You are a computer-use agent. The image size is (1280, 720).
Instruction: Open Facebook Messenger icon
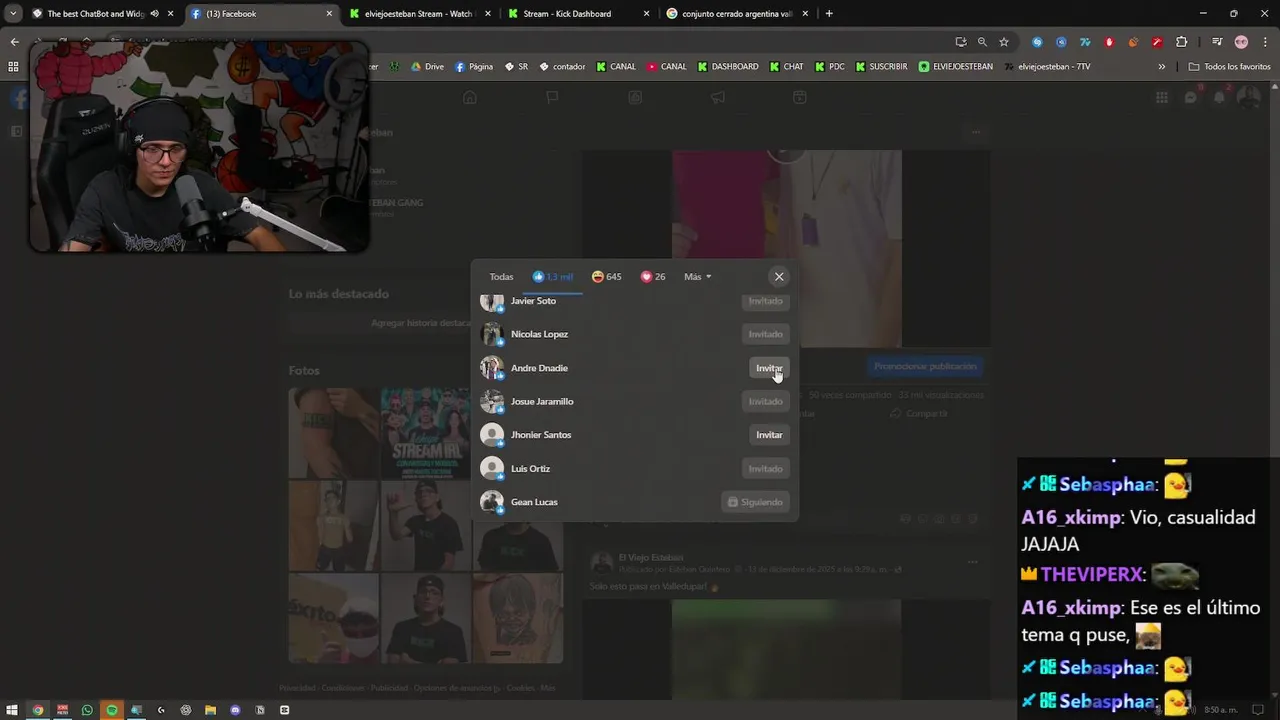tap(1190, 97)
